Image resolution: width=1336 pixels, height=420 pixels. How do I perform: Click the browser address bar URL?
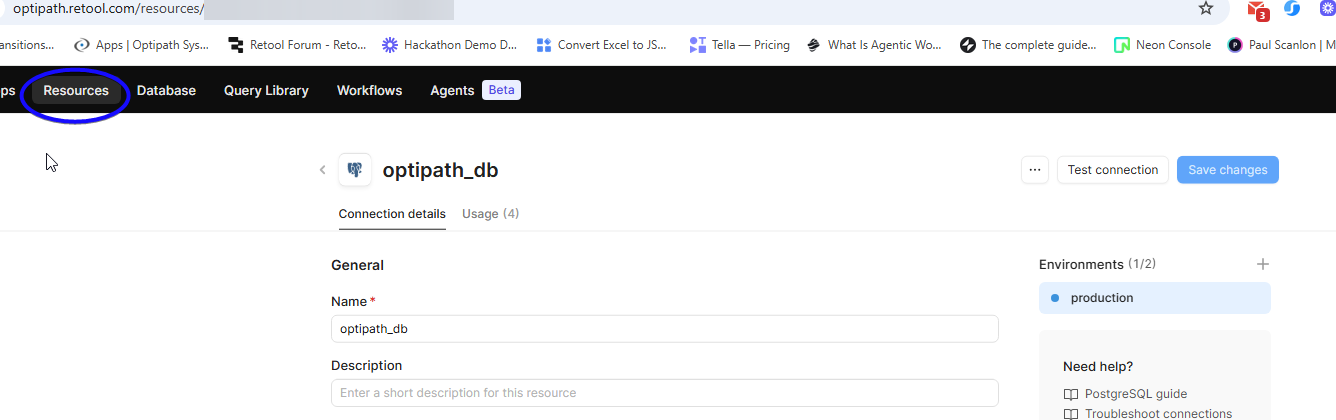click(110, 9)
